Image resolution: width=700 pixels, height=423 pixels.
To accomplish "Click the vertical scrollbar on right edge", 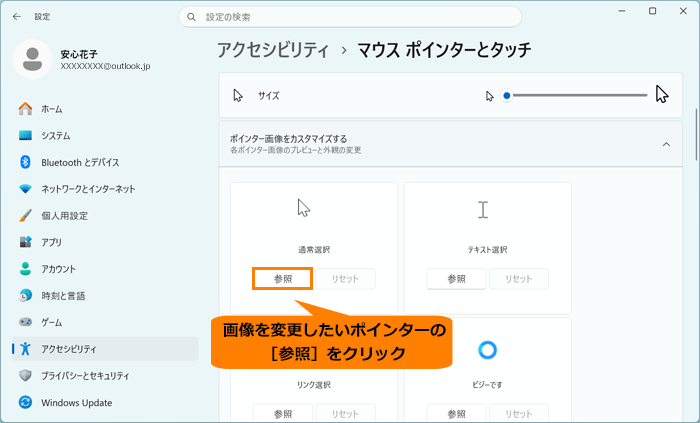I will point(697,134).
